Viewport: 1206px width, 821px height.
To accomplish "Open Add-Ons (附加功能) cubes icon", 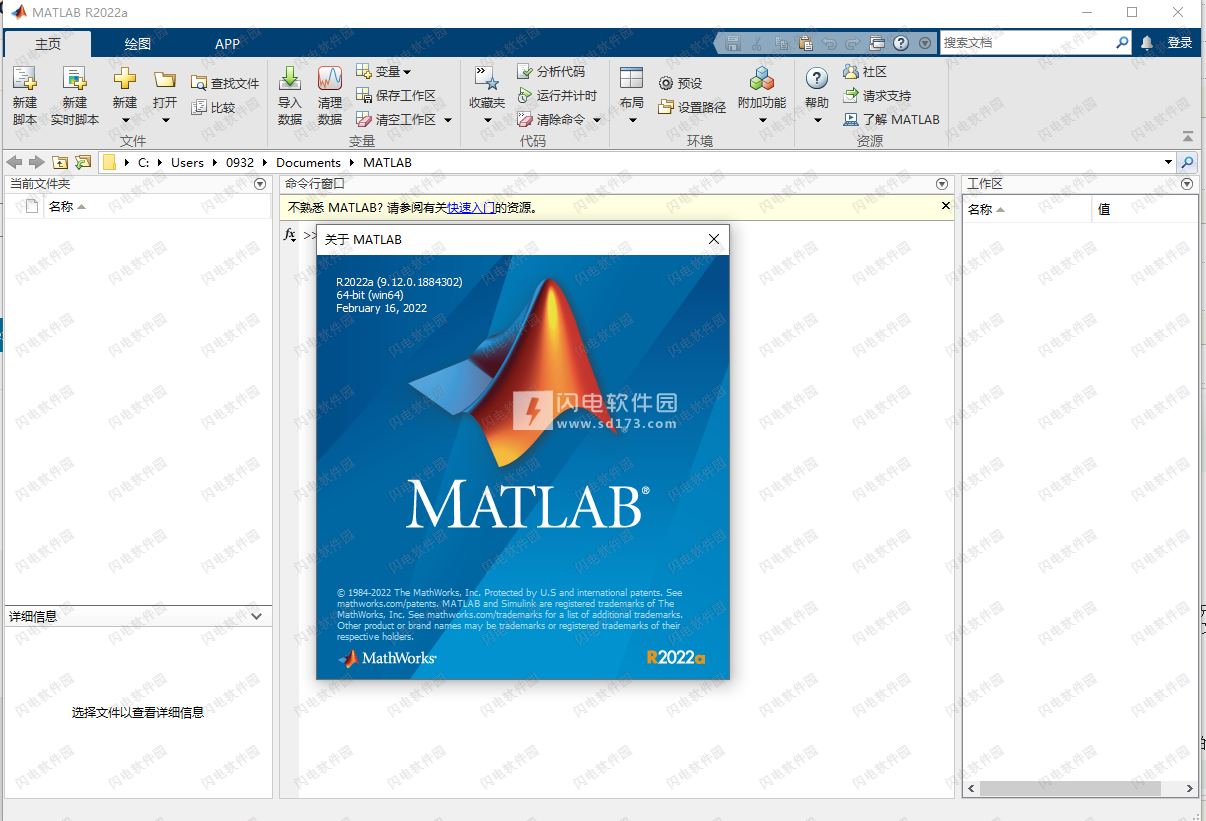I will pos(762,79).
